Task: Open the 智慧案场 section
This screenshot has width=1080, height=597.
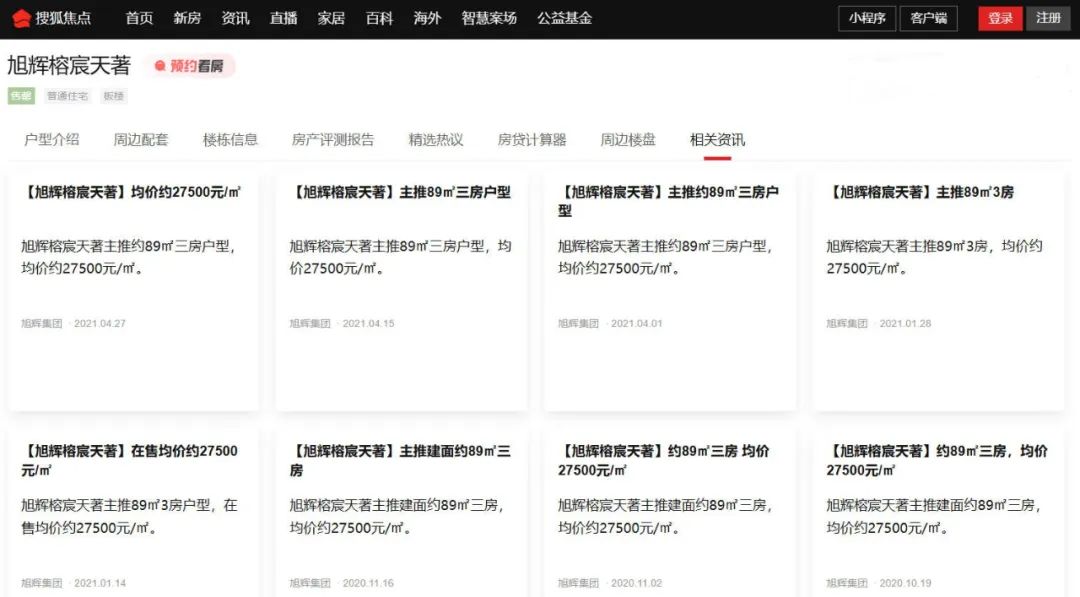Action: point(489,17)
